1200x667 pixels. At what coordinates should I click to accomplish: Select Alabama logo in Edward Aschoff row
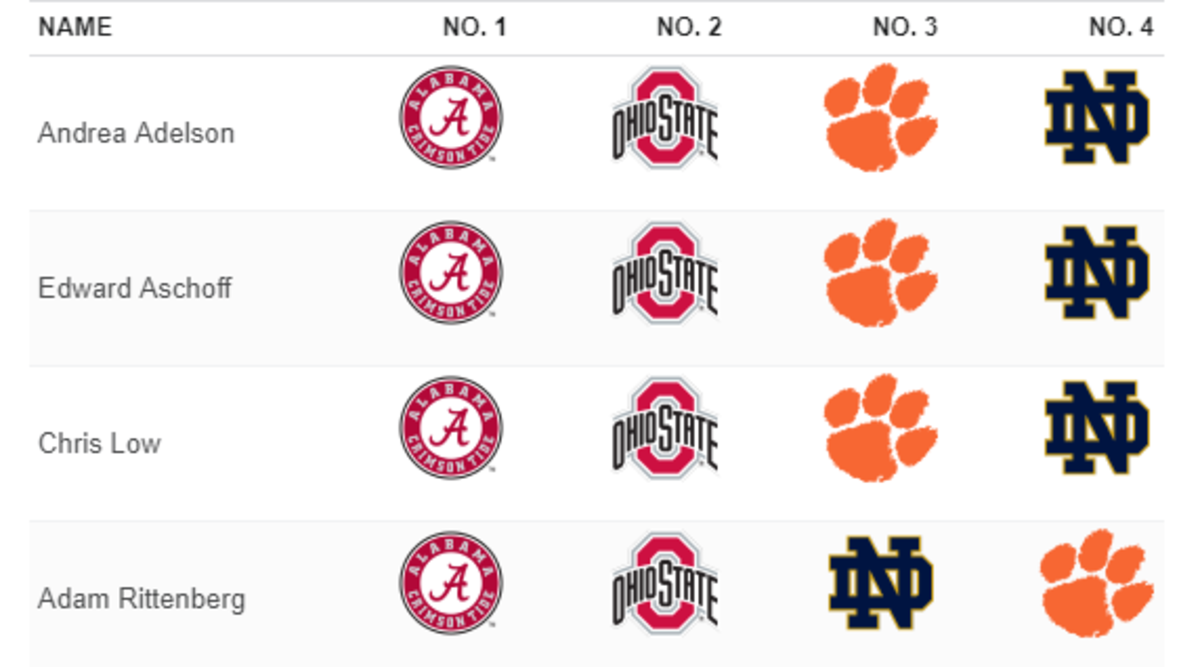[450, 273]
